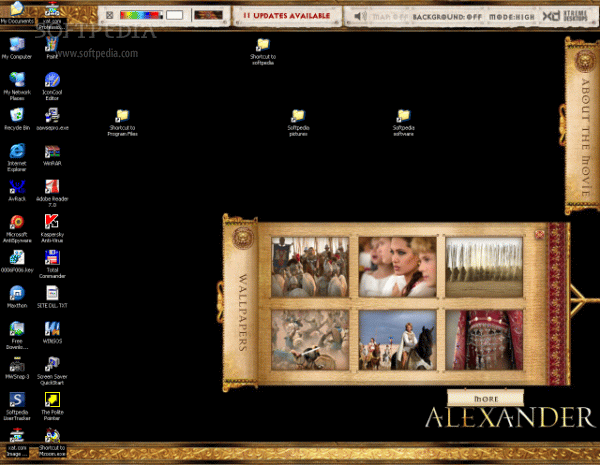Open the WinRAR shortcut
The width and height of the screenshot is (600, 465).
point(52,155)
